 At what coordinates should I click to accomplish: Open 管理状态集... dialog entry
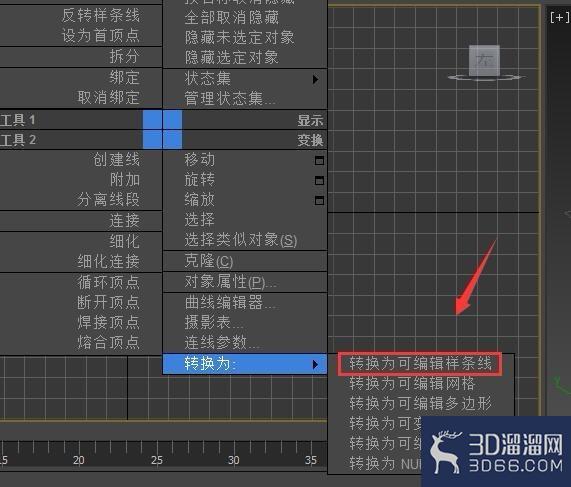[x=230, y=99]
